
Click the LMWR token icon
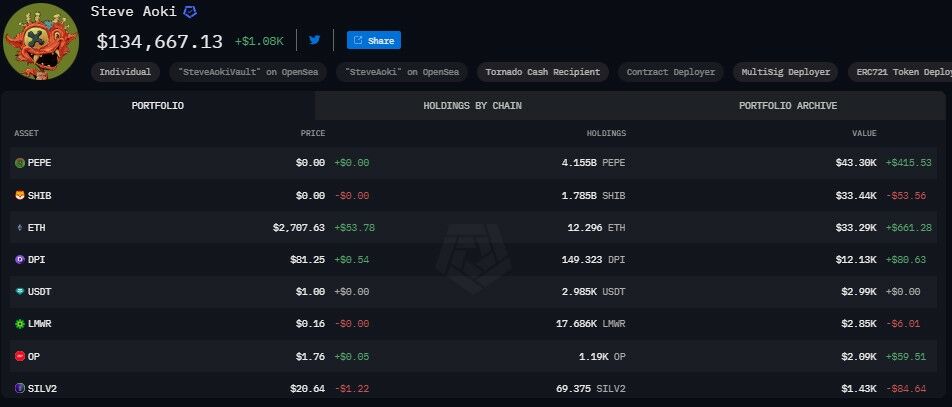[x=19, y=324]
